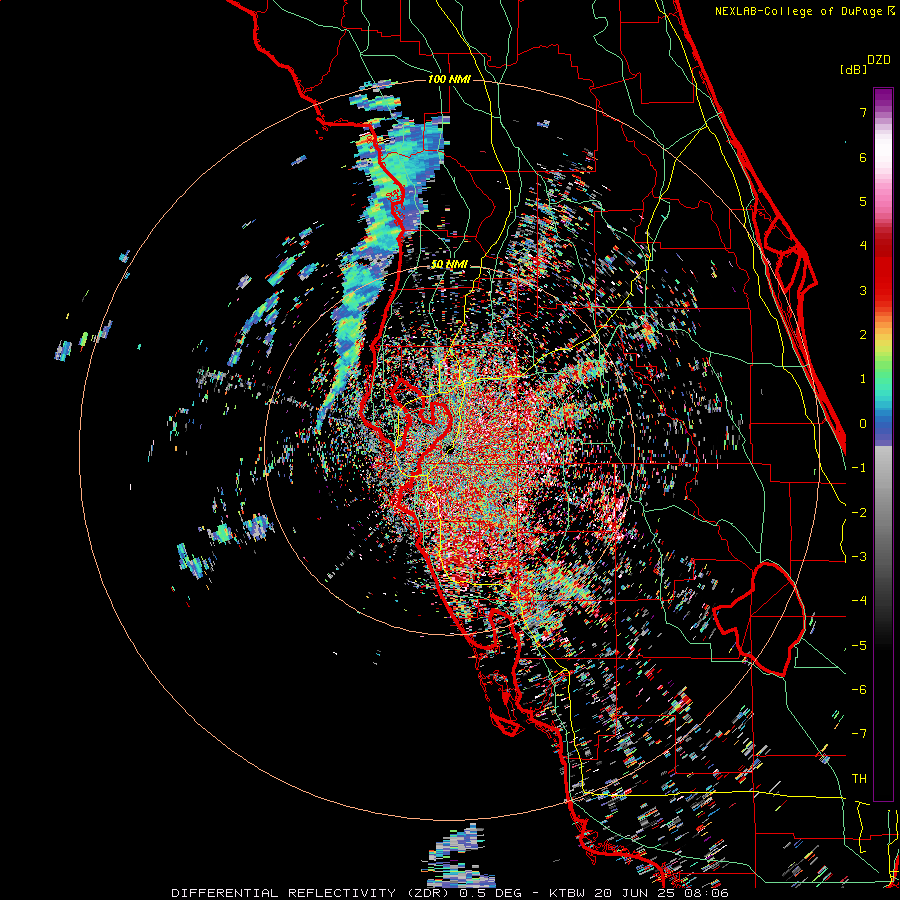Click the '4' value on the dB scale
Image resolution: width=900 pixels, height=900 pixels.
(863, 246)
